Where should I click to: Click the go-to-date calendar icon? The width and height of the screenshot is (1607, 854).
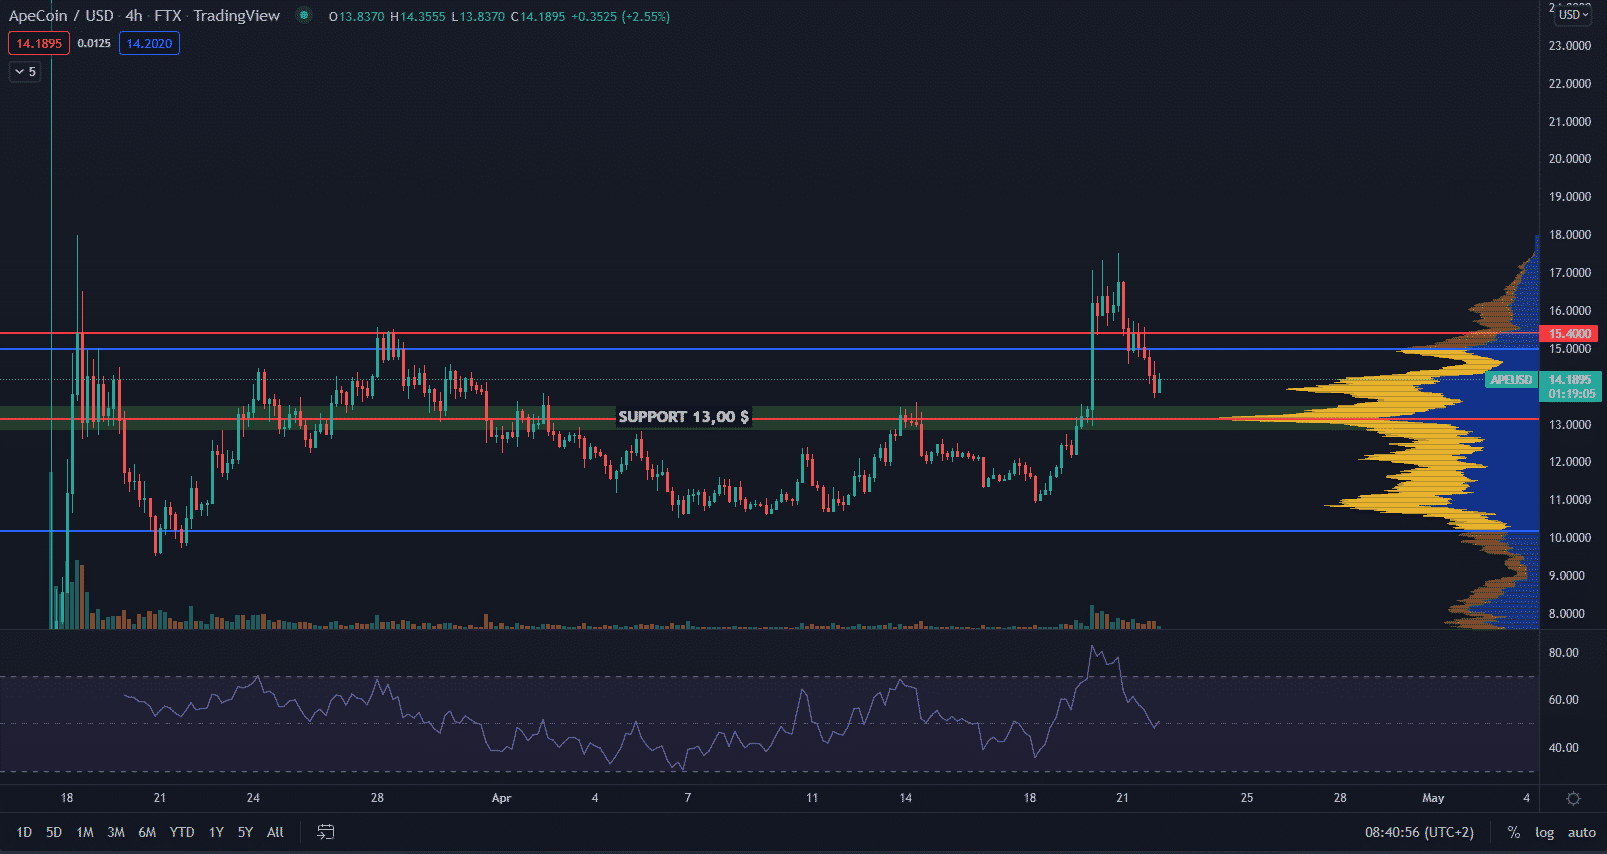(x=325, y=832)
